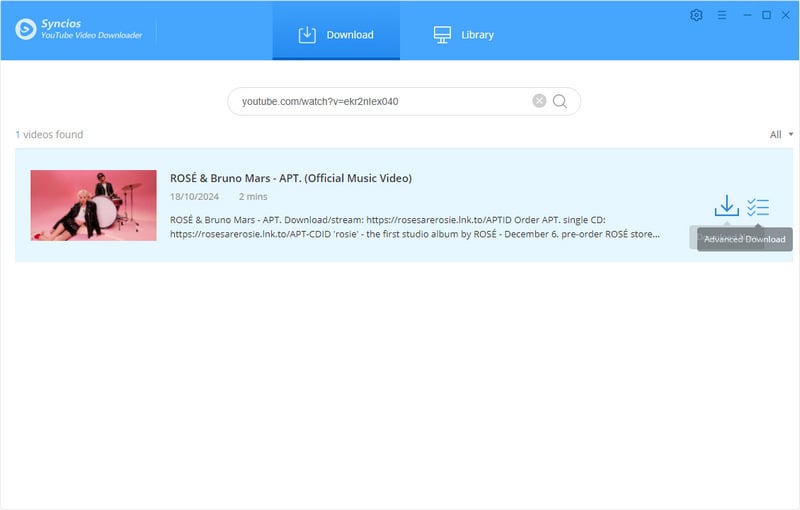
Task: Click the video description text
Action: 415,227
